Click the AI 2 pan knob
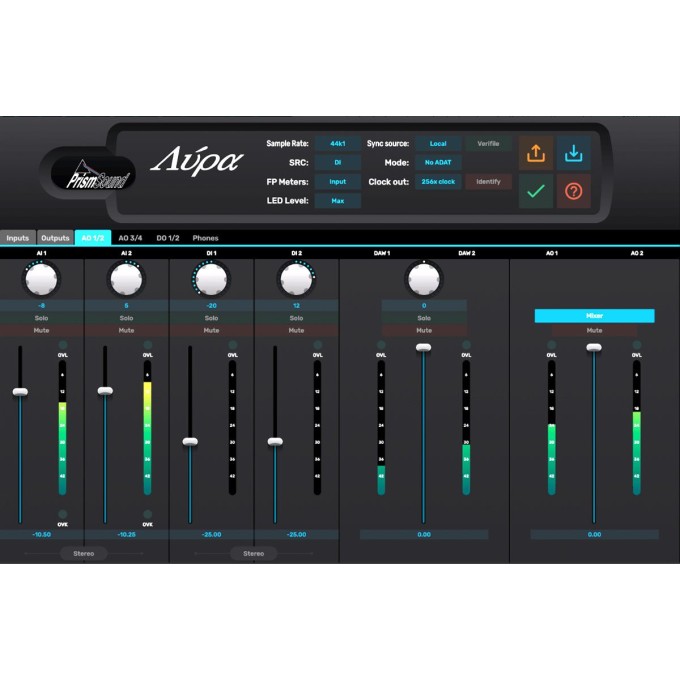 126,279
